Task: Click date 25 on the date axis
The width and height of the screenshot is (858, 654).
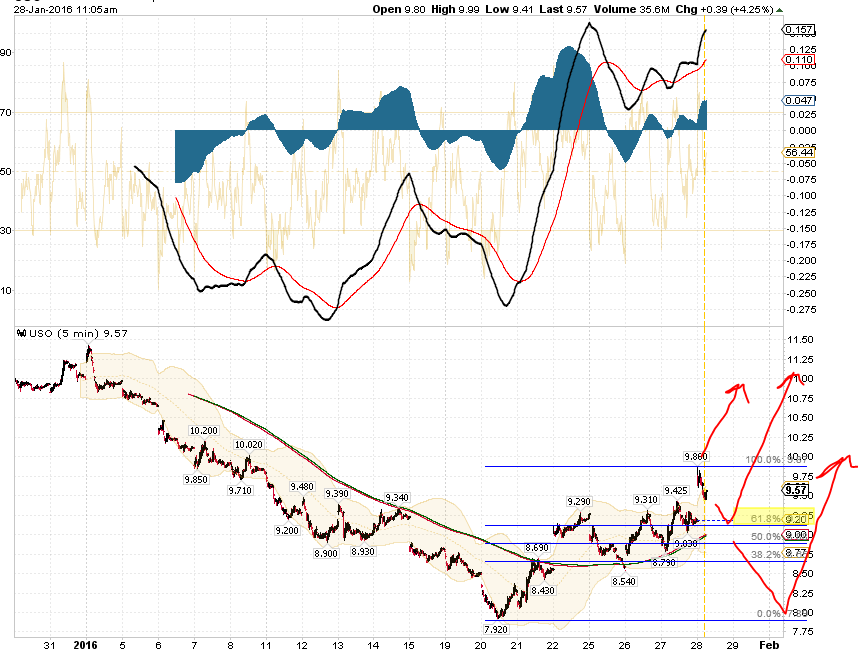Action: click(588, 645)
